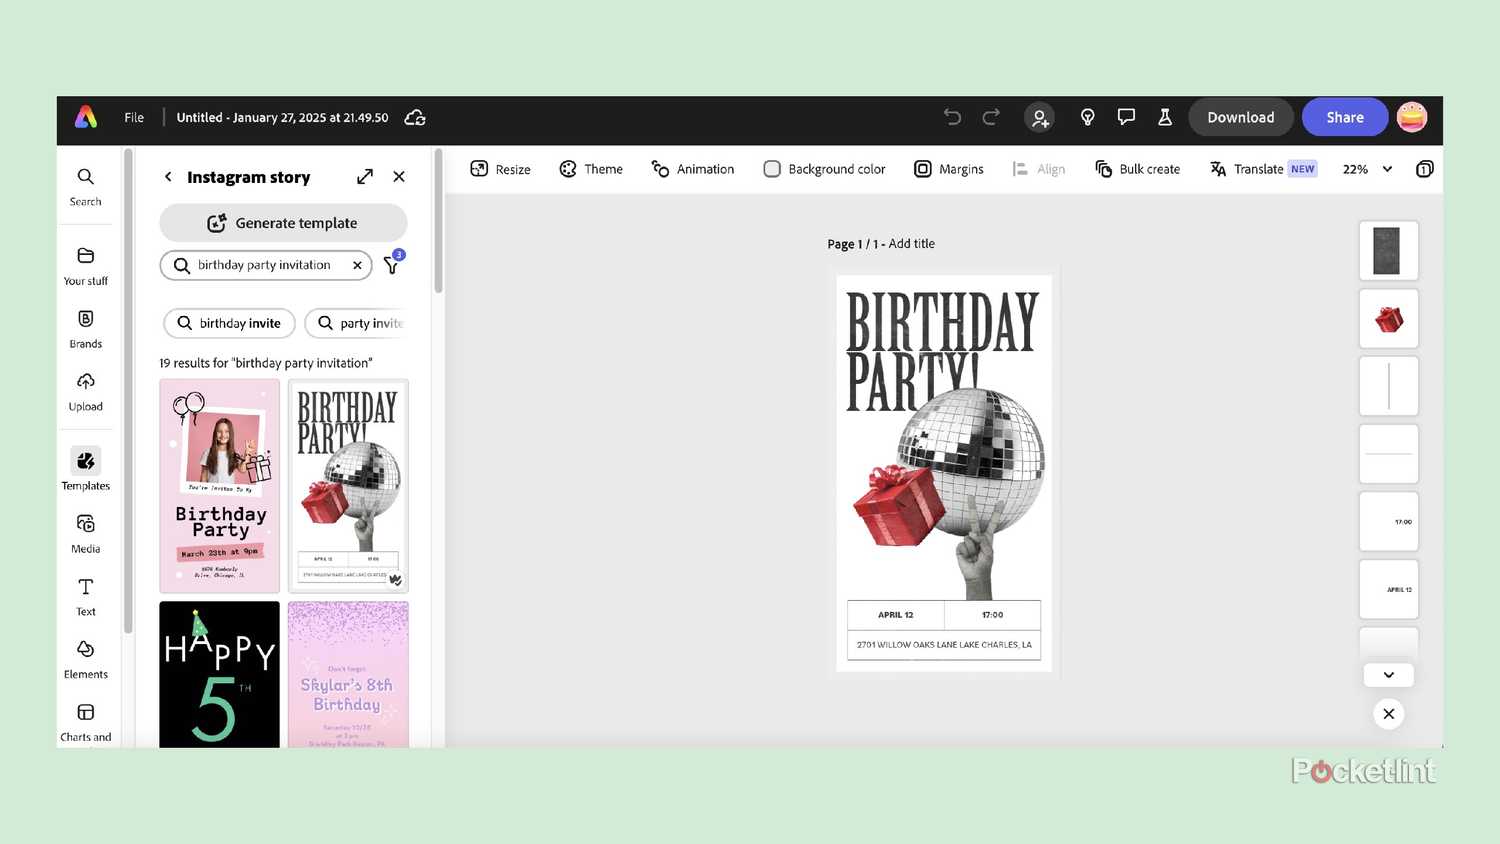Click Generate template
This screenshot has height=844, width=1500.
tap(283, 222)
